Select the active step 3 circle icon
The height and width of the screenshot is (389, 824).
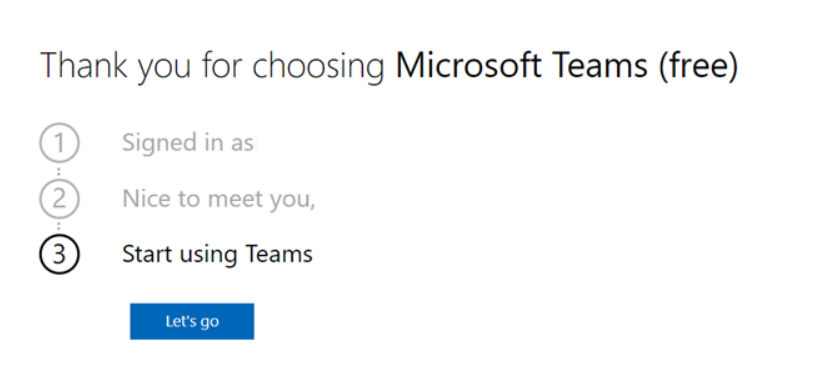[59, 254]
